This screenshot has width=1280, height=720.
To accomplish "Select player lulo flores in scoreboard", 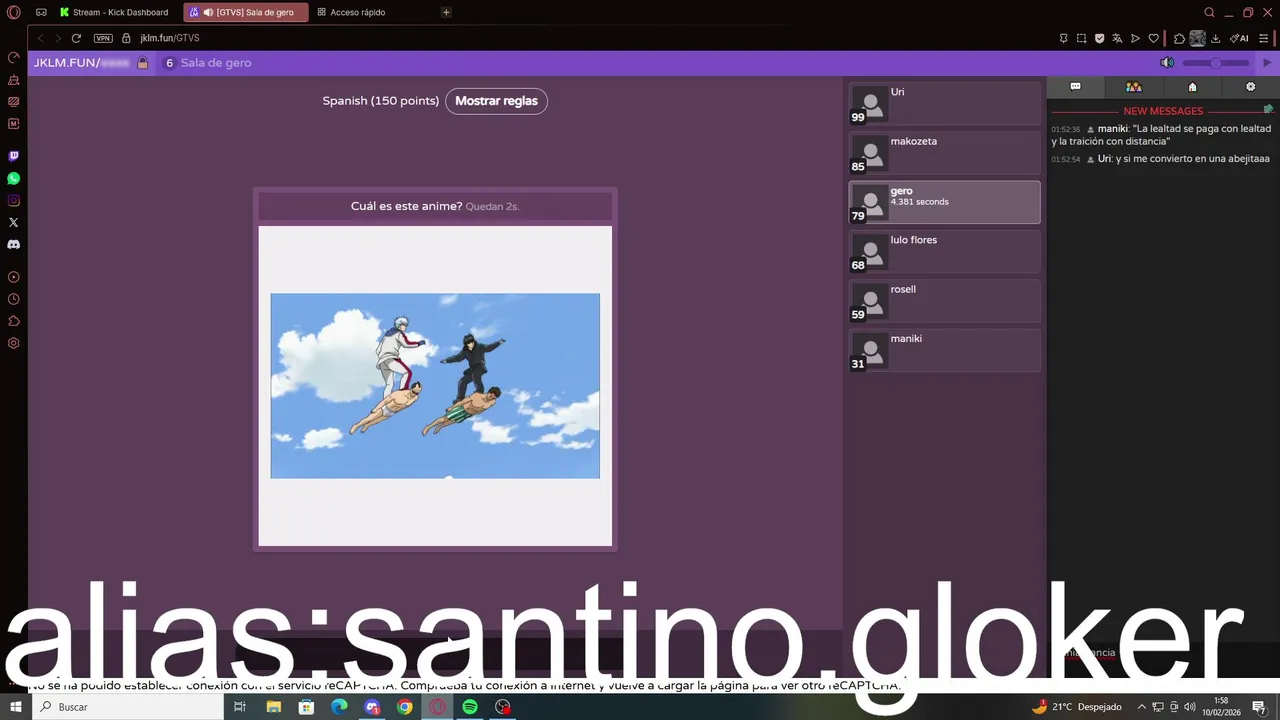I will point(945,251).
